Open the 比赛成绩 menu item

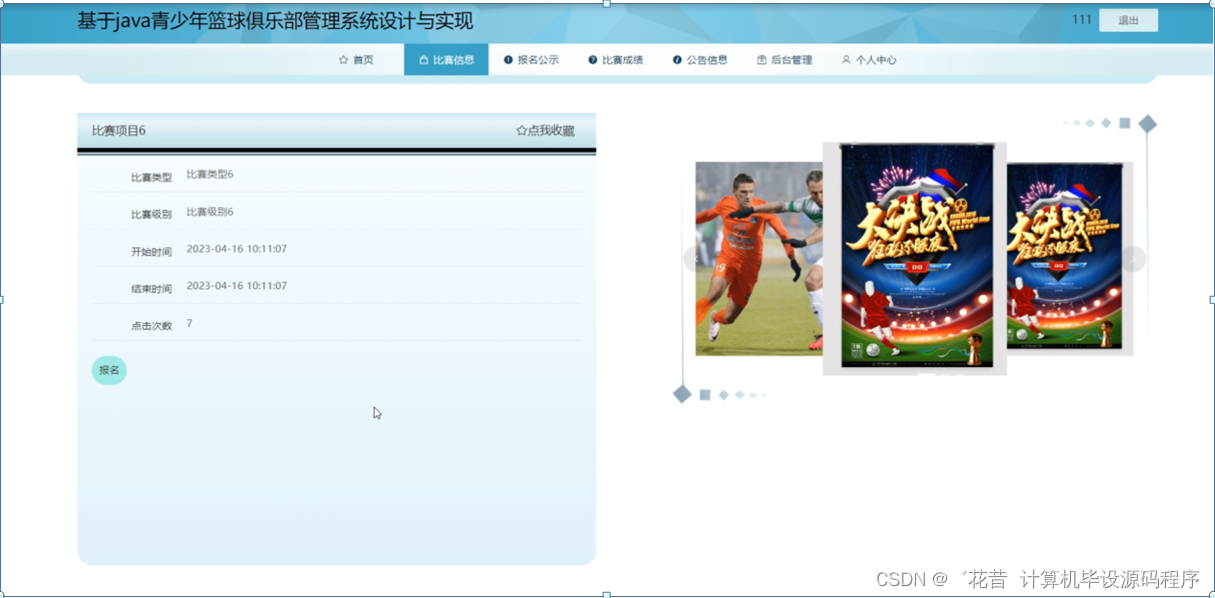pyautogui.click(x=615, y=60)
